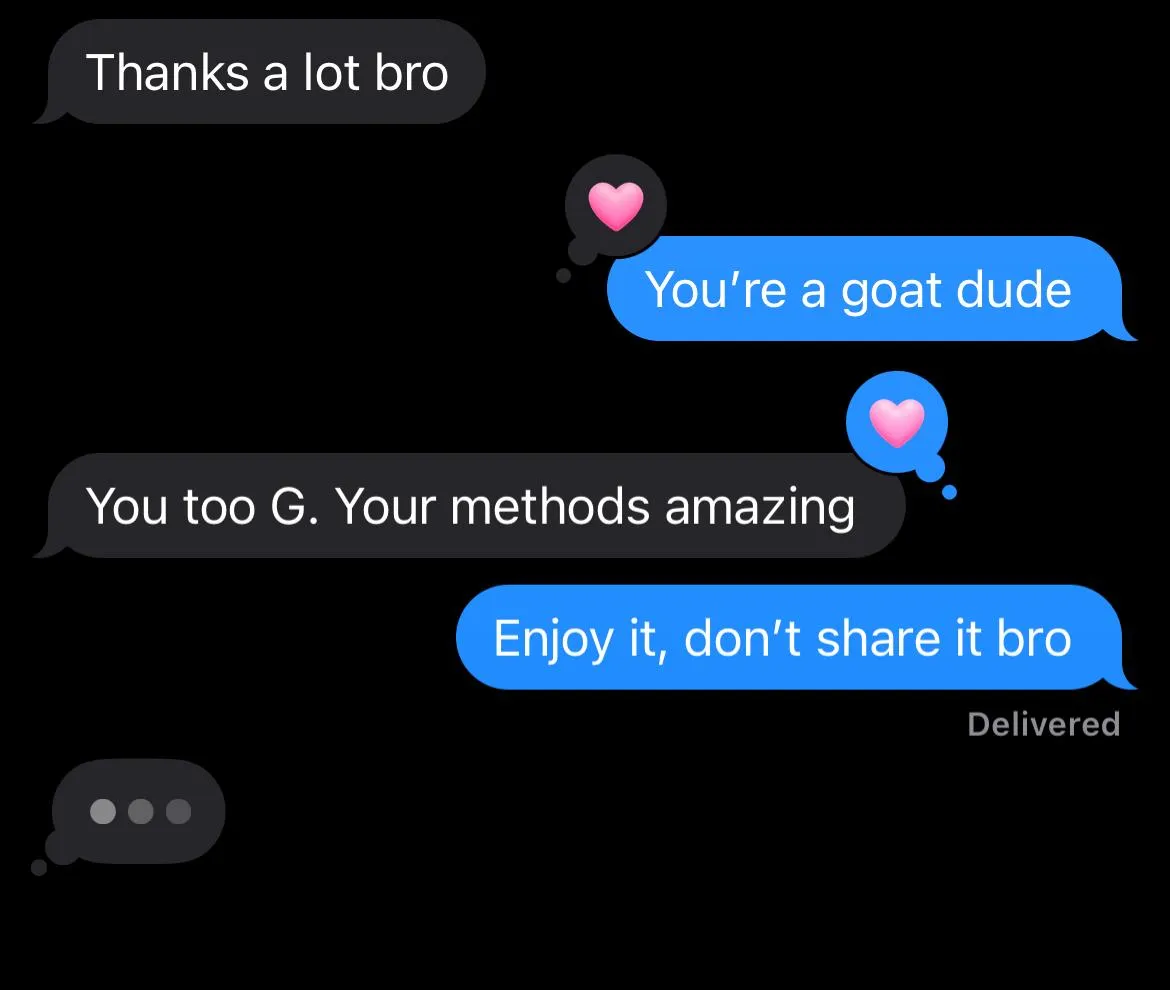Click the middle dot of typing indicator
This screenshot has height=990, width=1170.
140,811
